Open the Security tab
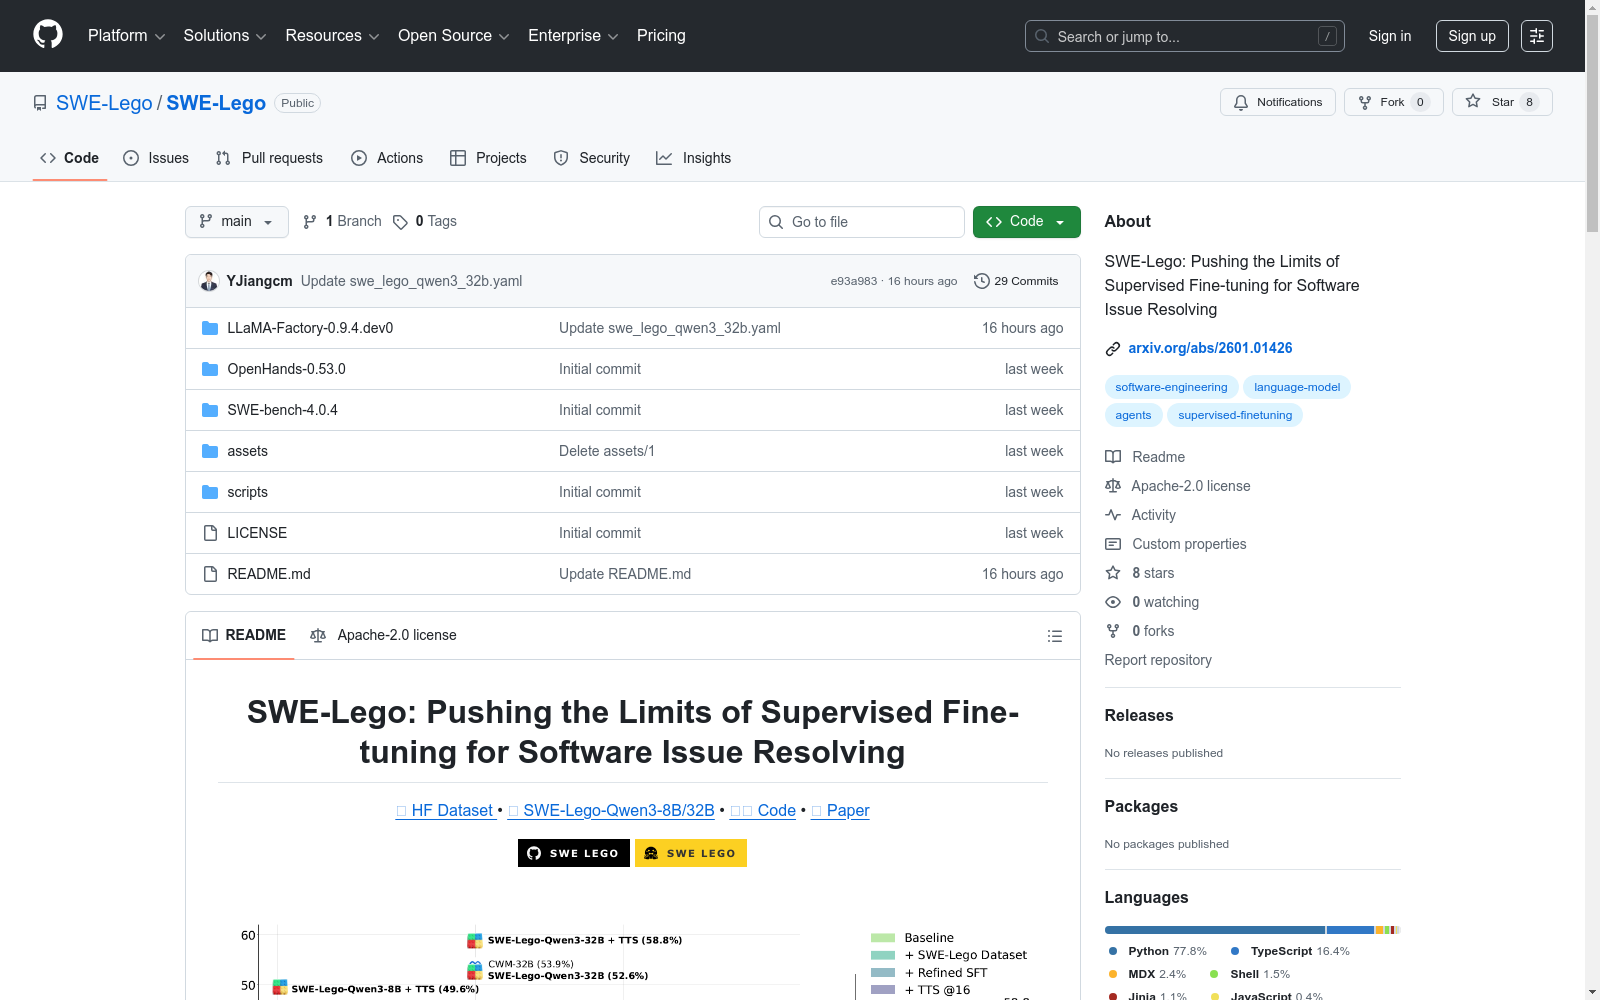The height and width of the screenshot is (1000, 1600). click(592, 158)
